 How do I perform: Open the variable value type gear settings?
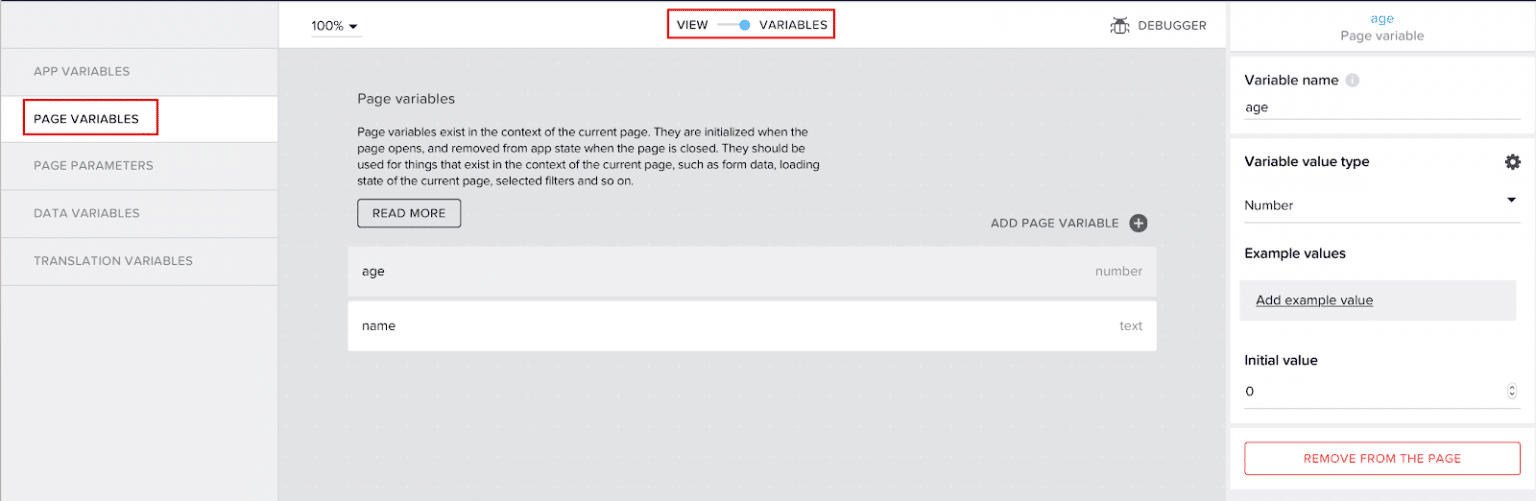[1512, 162]
